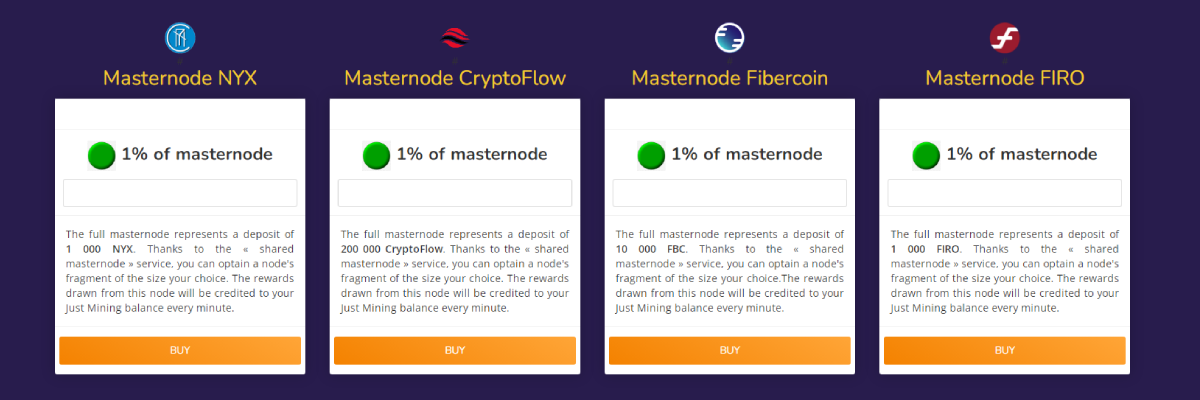Viewport: 1200px width, 400px height.
Task: Click green status dot in CryptoFlow card
Action: click(x=376, y=155)
